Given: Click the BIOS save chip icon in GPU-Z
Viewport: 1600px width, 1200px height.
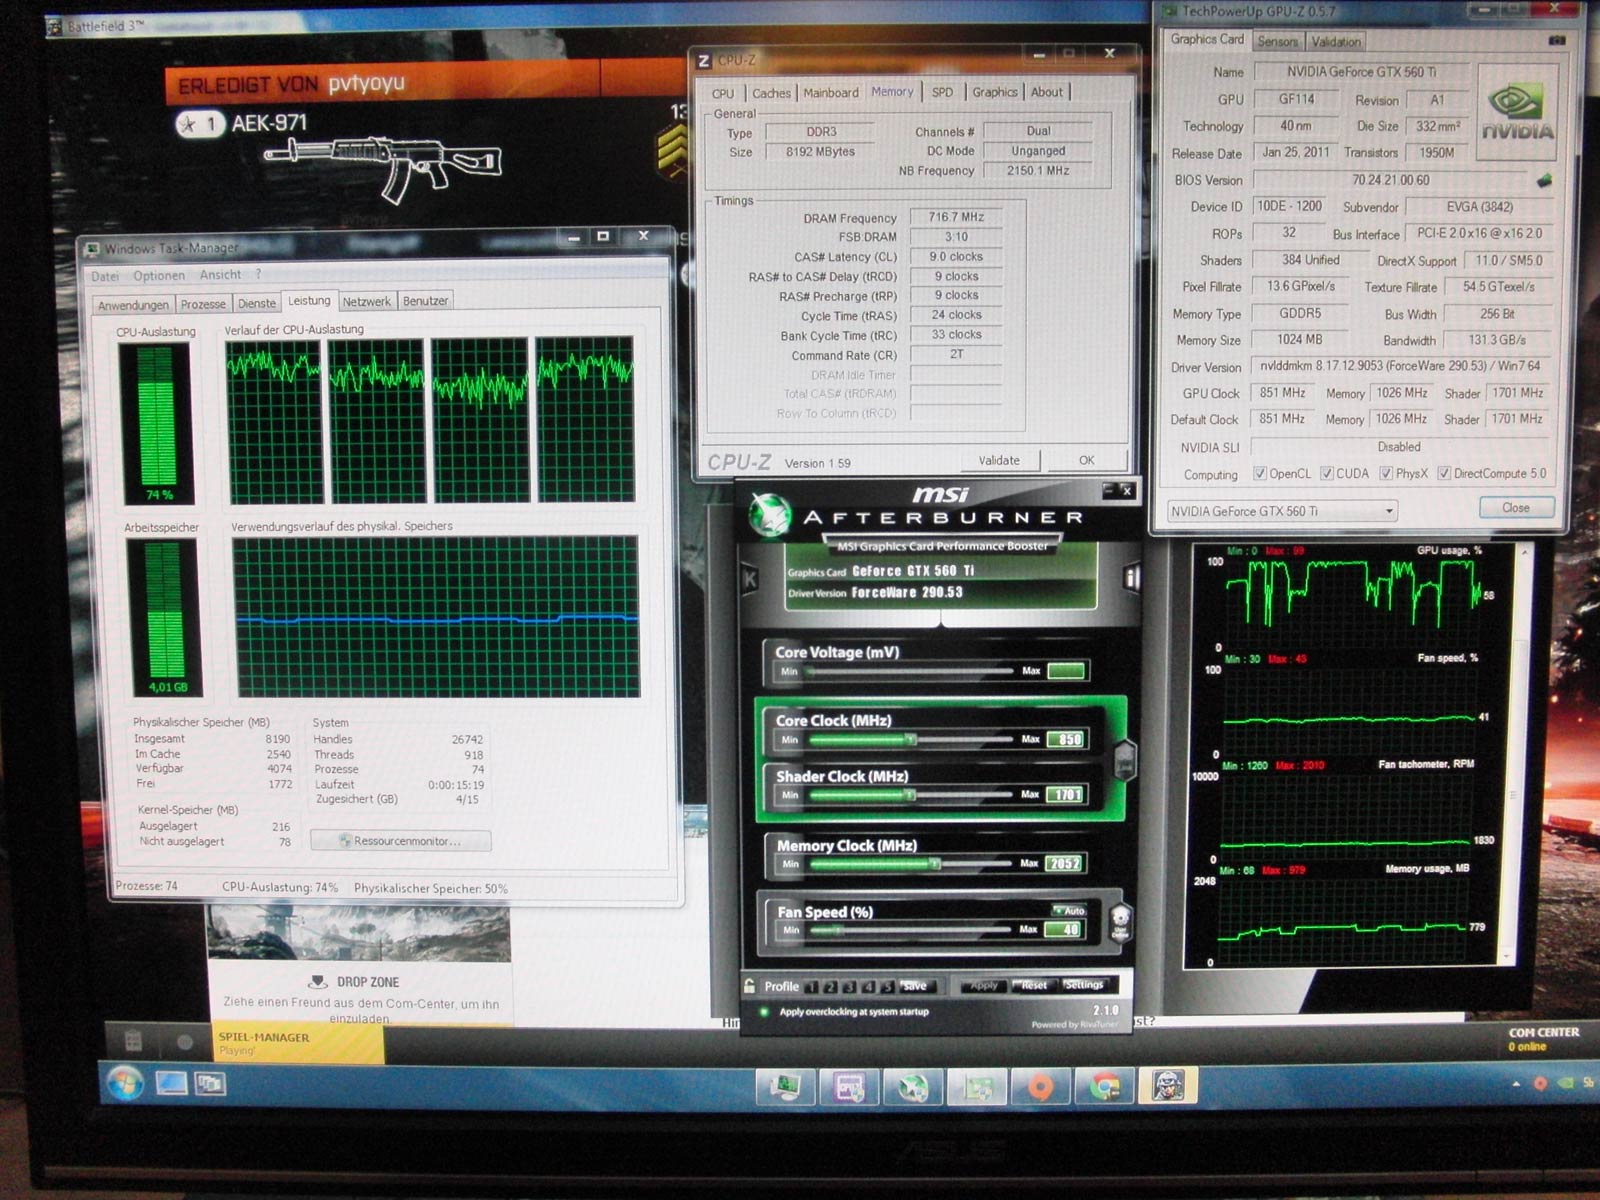Looking at the screenshot, I should pos(1544,180).
